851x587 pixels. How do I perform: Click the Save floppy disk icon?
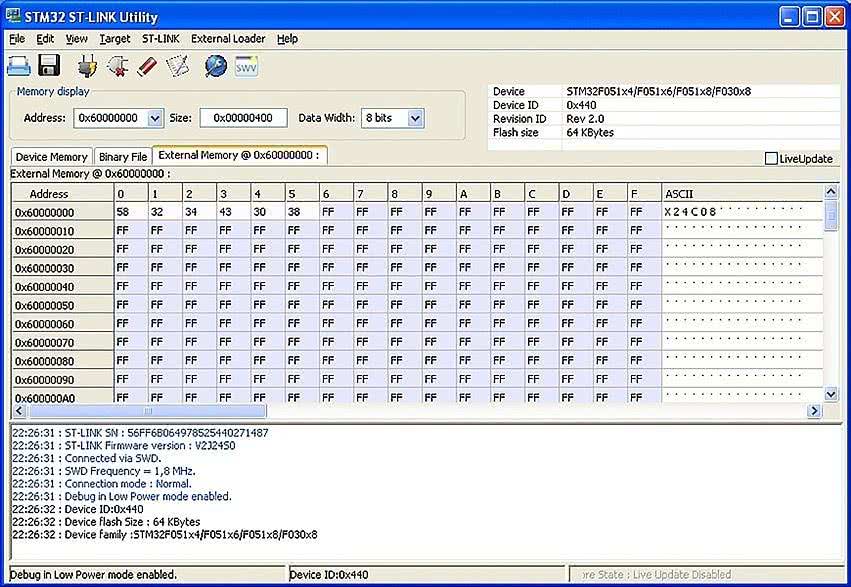coord(49,66)
